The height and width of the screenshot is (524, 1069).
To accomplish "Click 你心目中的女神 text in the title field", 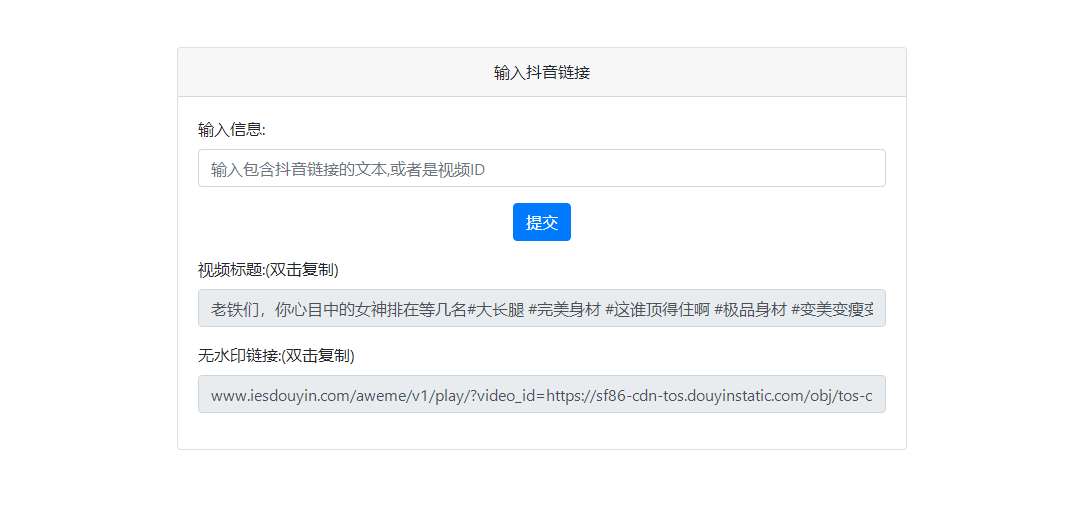I will [x=327, y=309].
